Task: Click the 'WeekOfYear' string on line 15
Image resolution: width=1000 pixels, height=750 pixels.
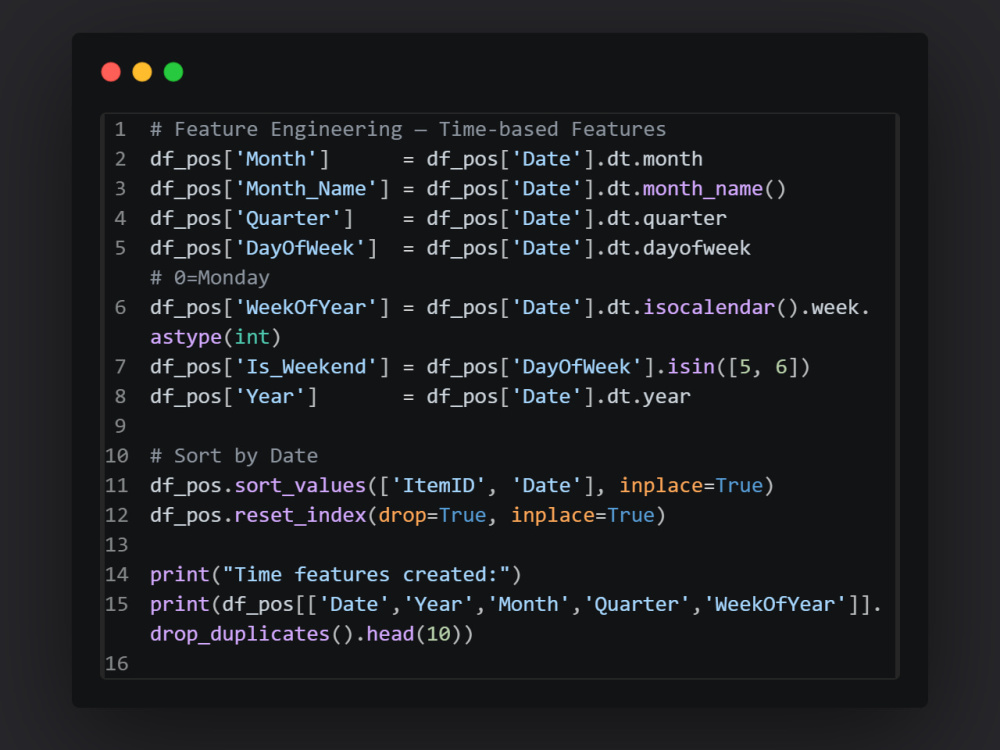Action: [x=775, y=604]
